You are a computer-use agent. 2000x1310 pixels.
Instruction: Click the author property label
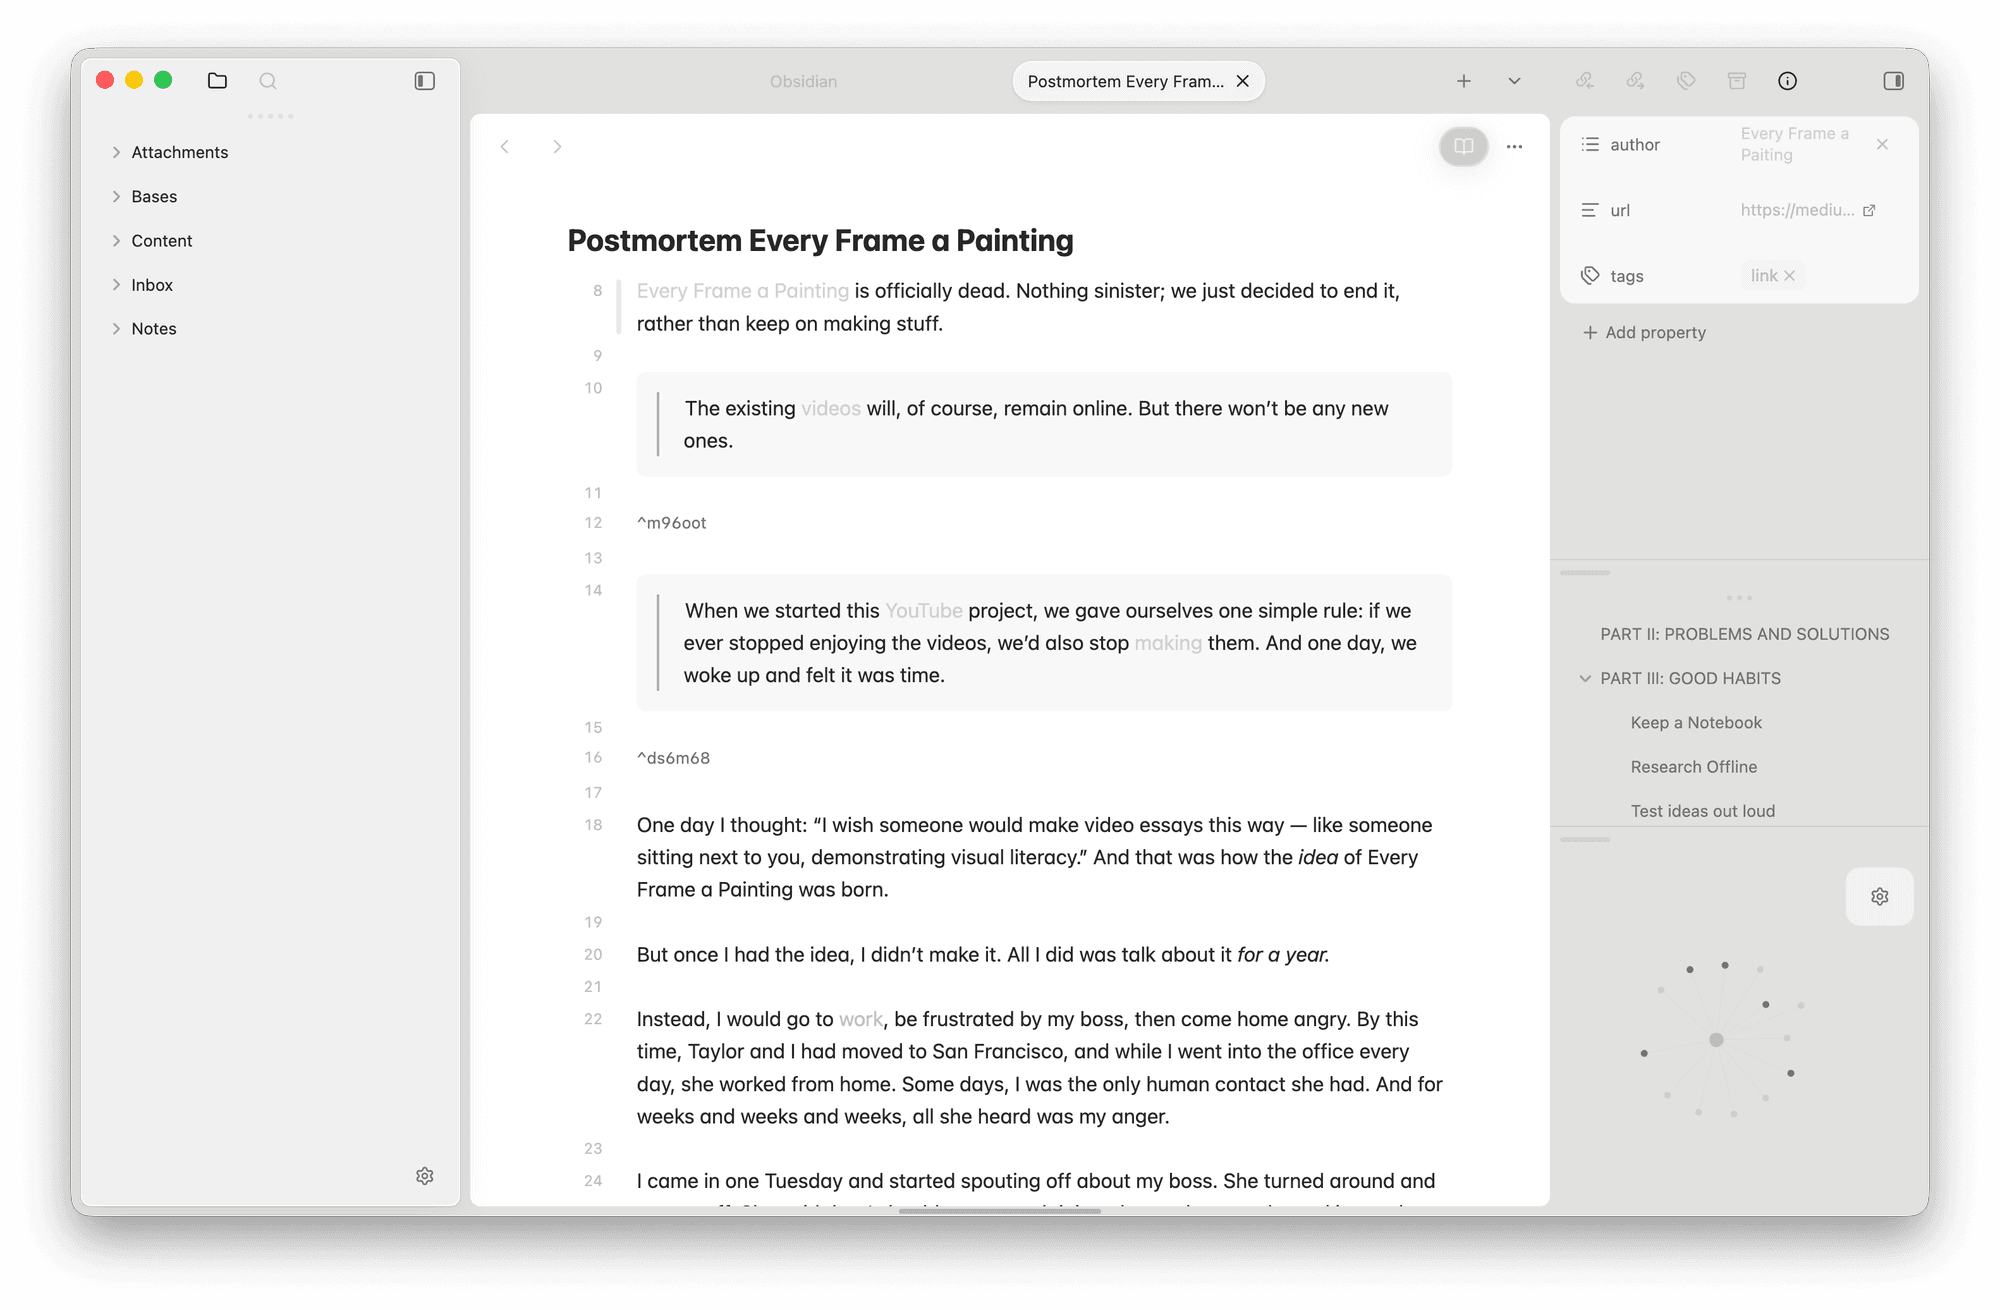[1635, 144]
